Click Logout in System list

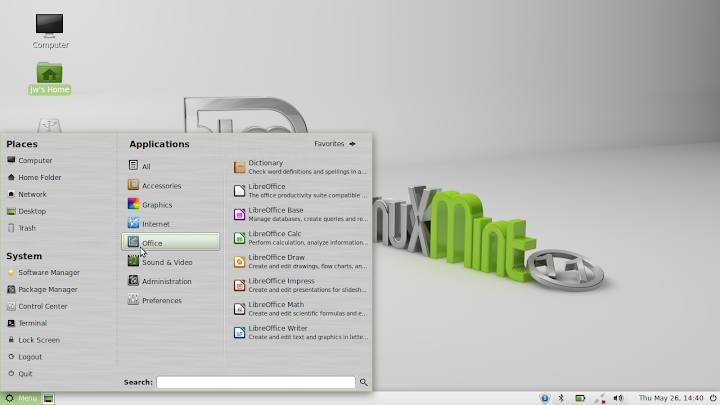[x=24, y=357]
